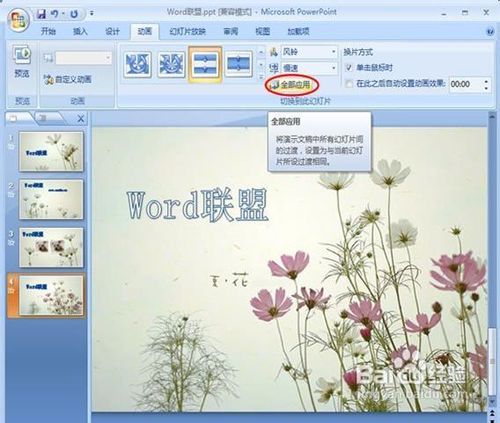Select slide 1 thumbnail

click(x=51, y=151)
